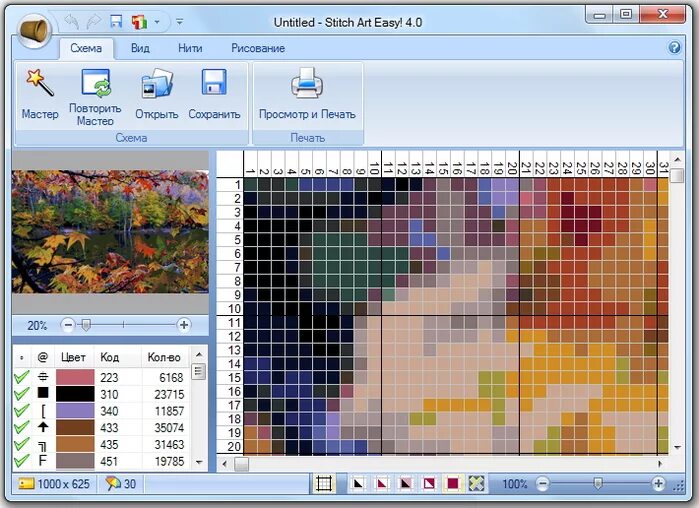The height and width of the screenshot is (508, 699).
Task: Toggle the checkmark for thread 340
Action: click(21, 410)
